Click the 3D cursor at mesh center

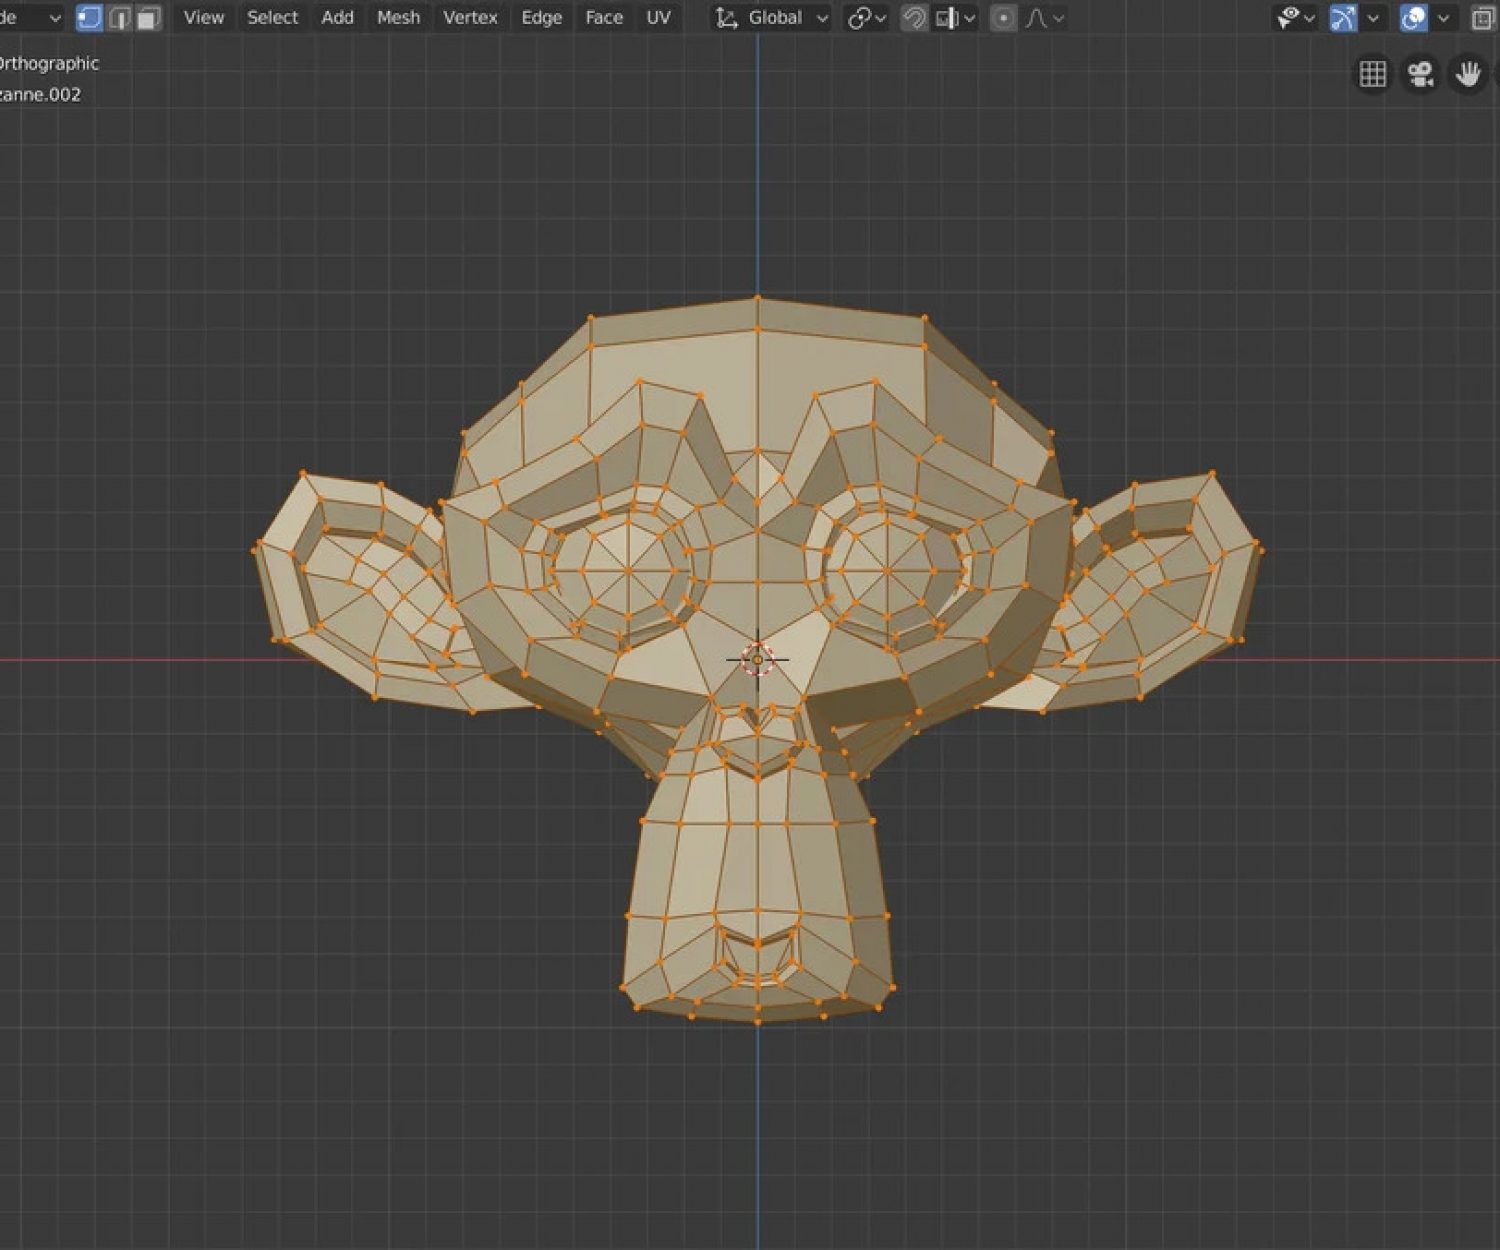[757, 659]
